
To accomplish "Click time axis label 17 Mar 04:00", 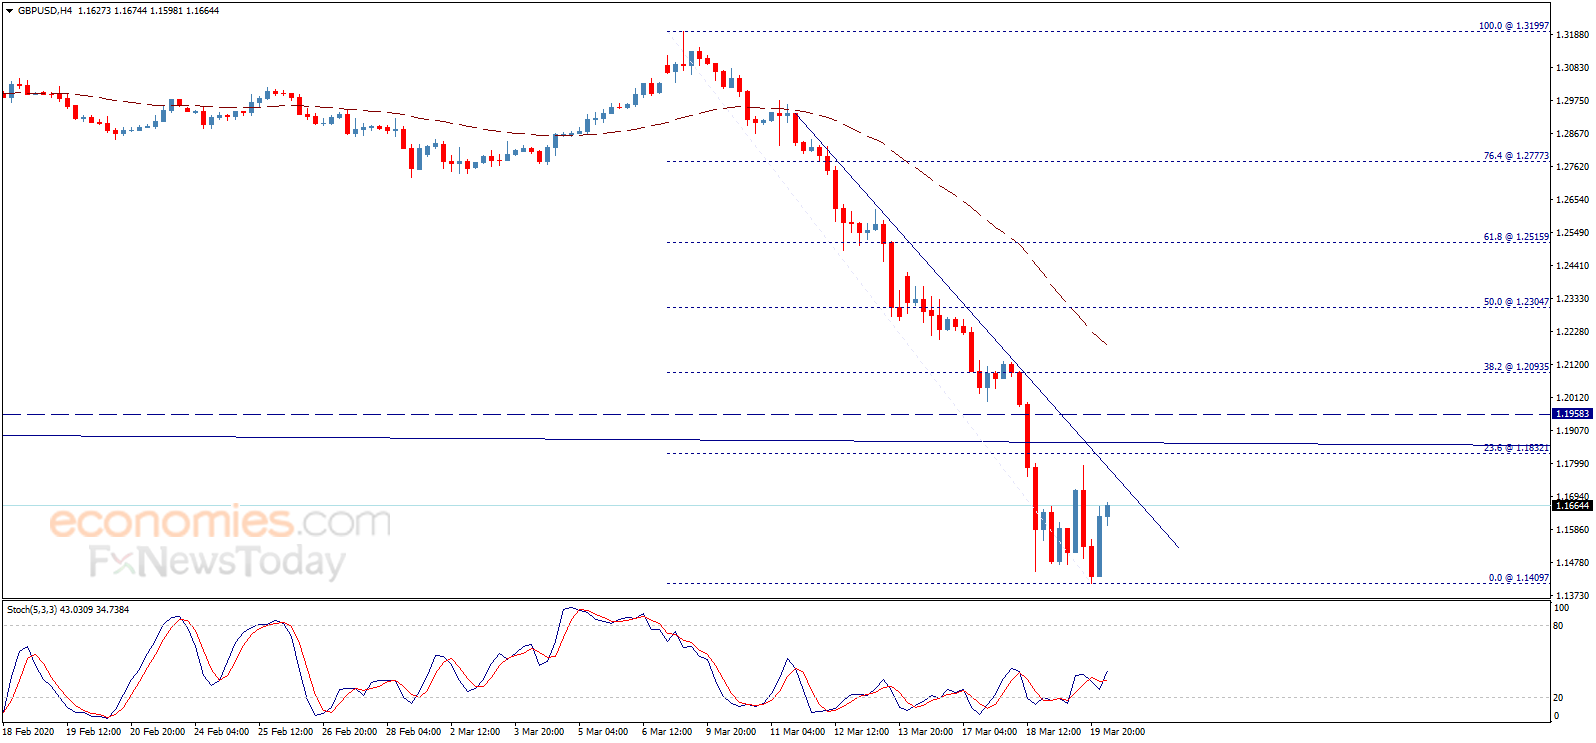I will pos(989,732).
